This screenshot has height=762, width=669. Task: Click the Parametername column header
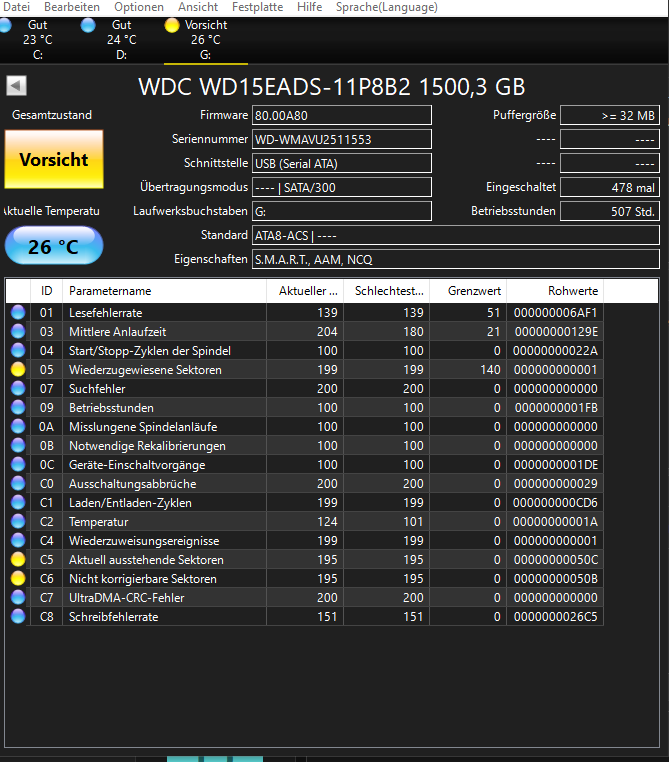click(164, 291)
